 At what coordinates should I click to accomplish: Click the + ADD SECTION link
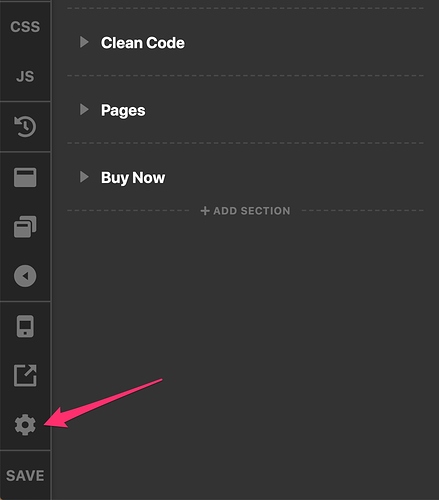pos(245,211)
